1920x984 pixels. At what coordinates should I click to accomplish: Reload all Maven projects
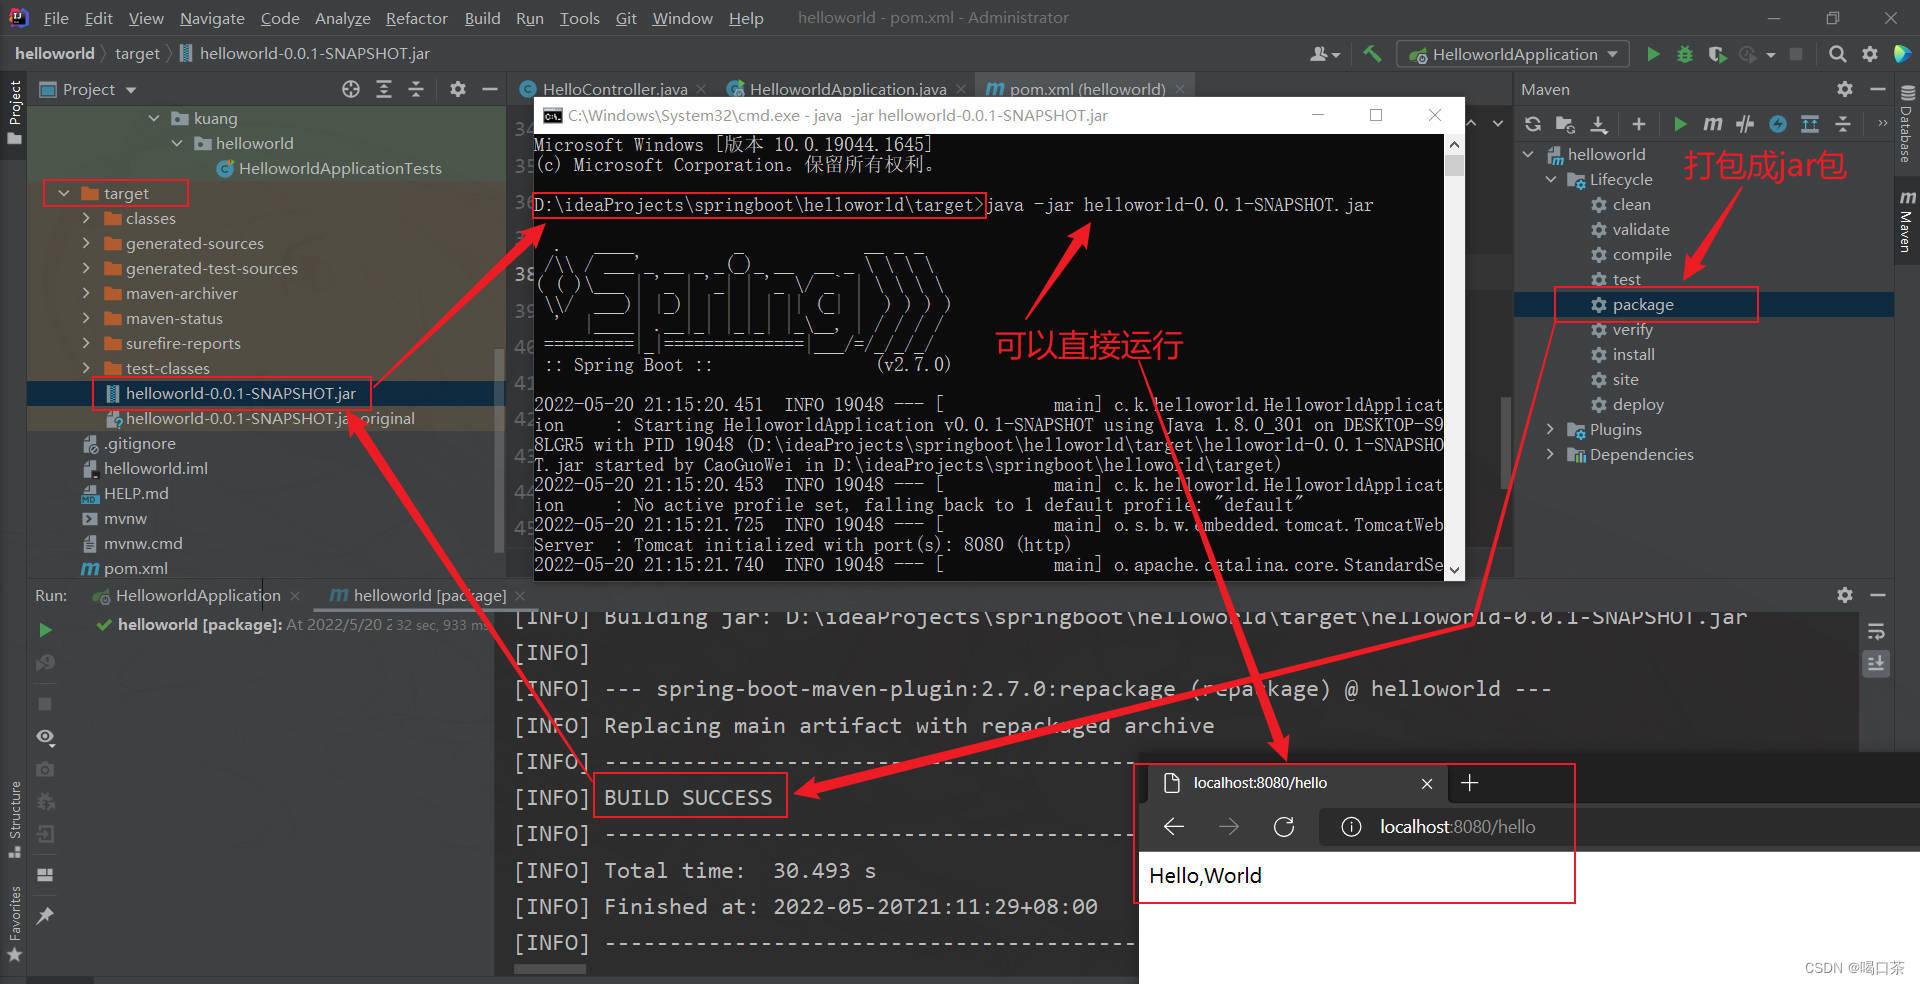tap(1533, 124)
